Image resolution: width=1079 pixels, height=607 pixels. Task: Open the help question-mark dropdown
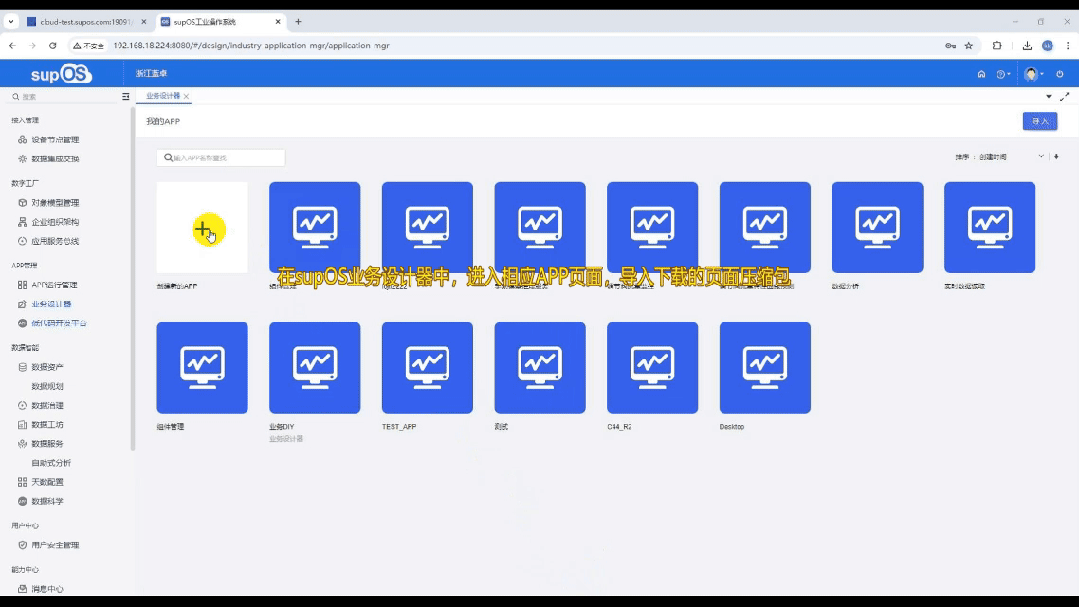tap(1003, 74)
